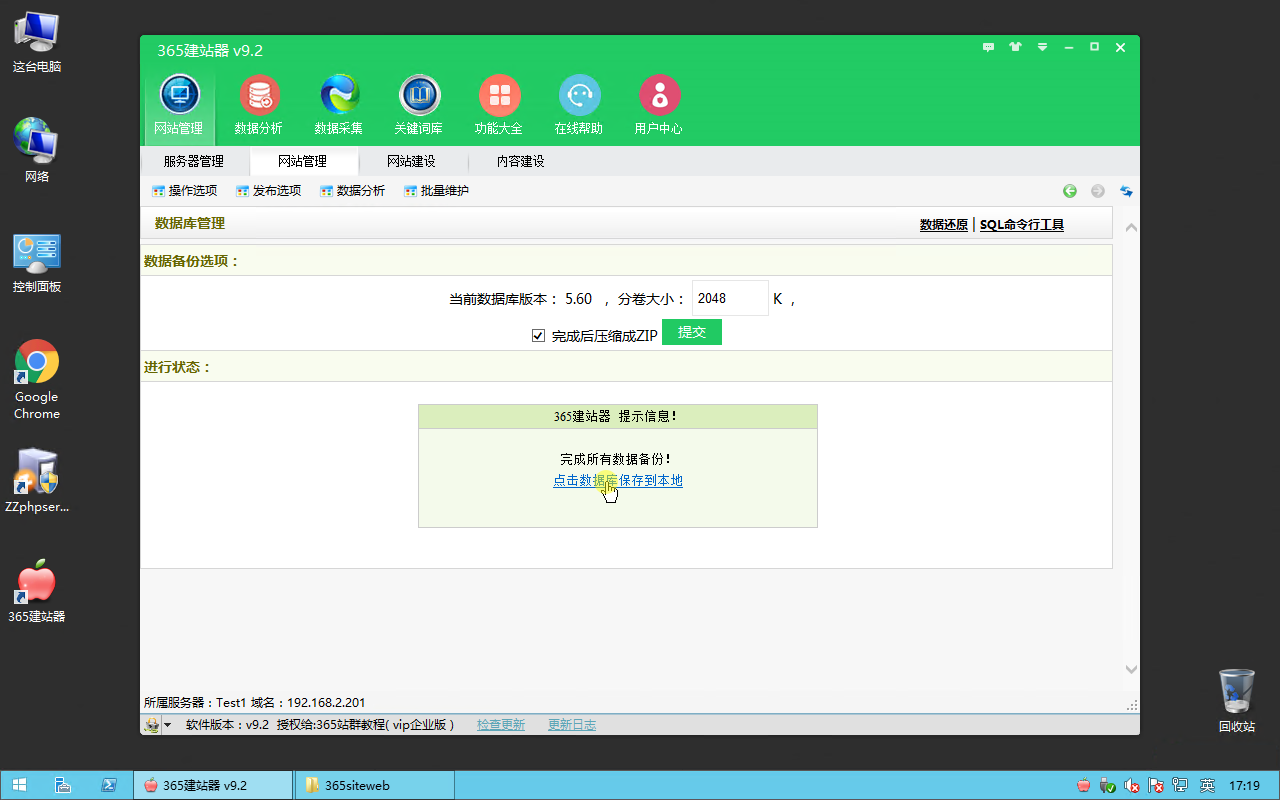Open 数据分析 sub-toolbar menu
Image resolution: width=1280 pixels, height=800 pixels.
coord(352,191)
